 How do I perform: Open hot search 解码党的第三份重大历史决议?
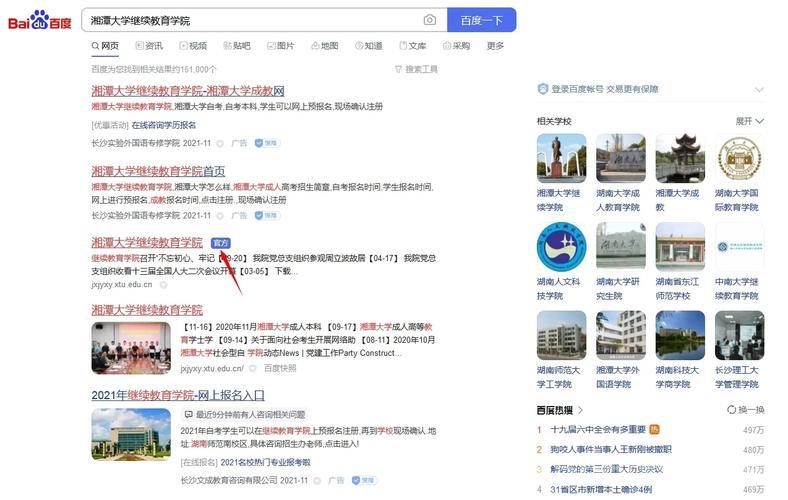tap(607, 469)
